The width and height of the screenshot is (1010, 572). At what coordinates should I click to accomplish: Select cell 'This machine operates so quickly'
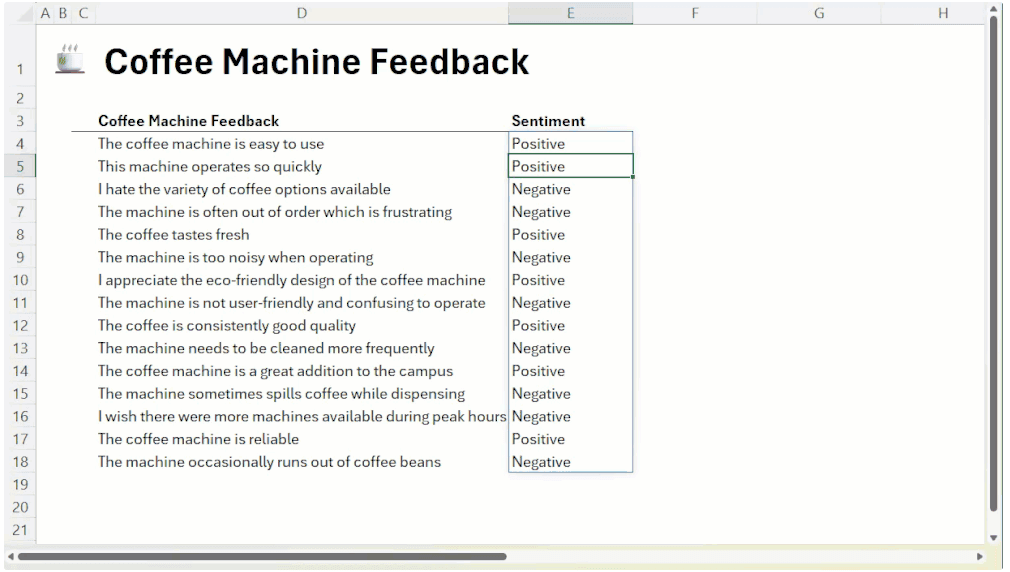[x=301, y=166]
